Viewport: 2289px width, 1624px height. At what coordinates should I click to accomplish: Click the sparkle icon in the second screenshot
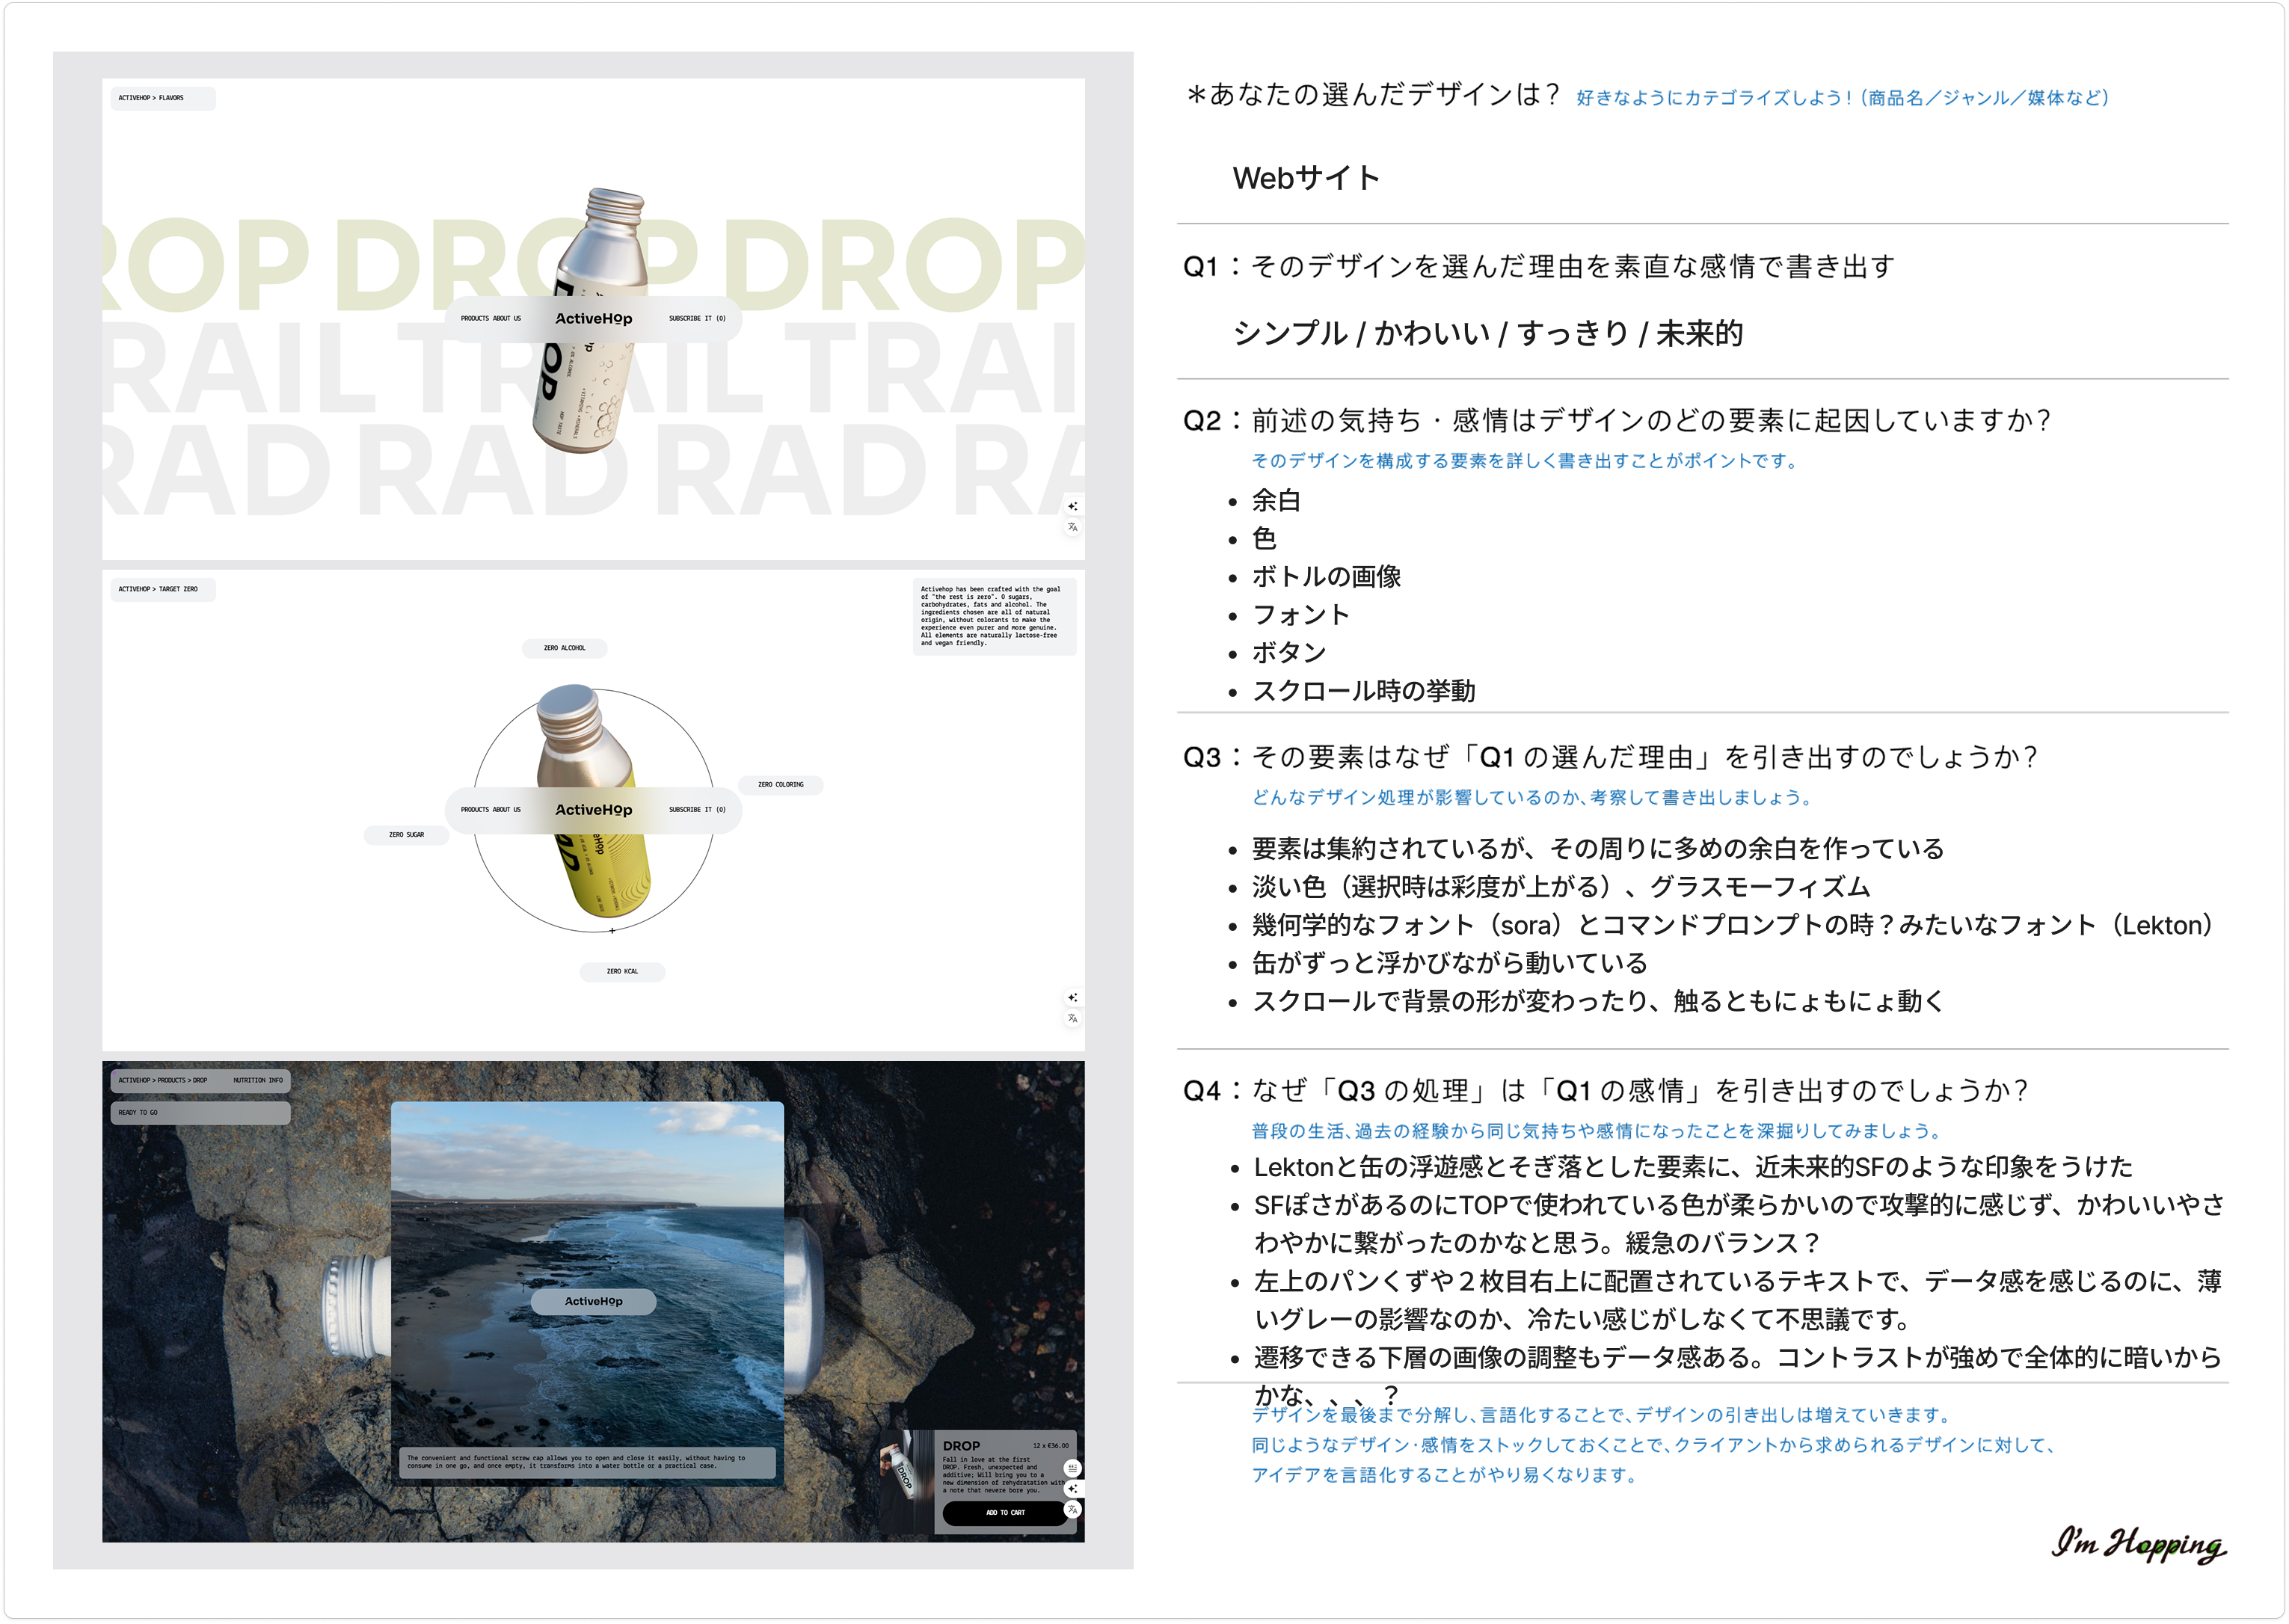1072,997
